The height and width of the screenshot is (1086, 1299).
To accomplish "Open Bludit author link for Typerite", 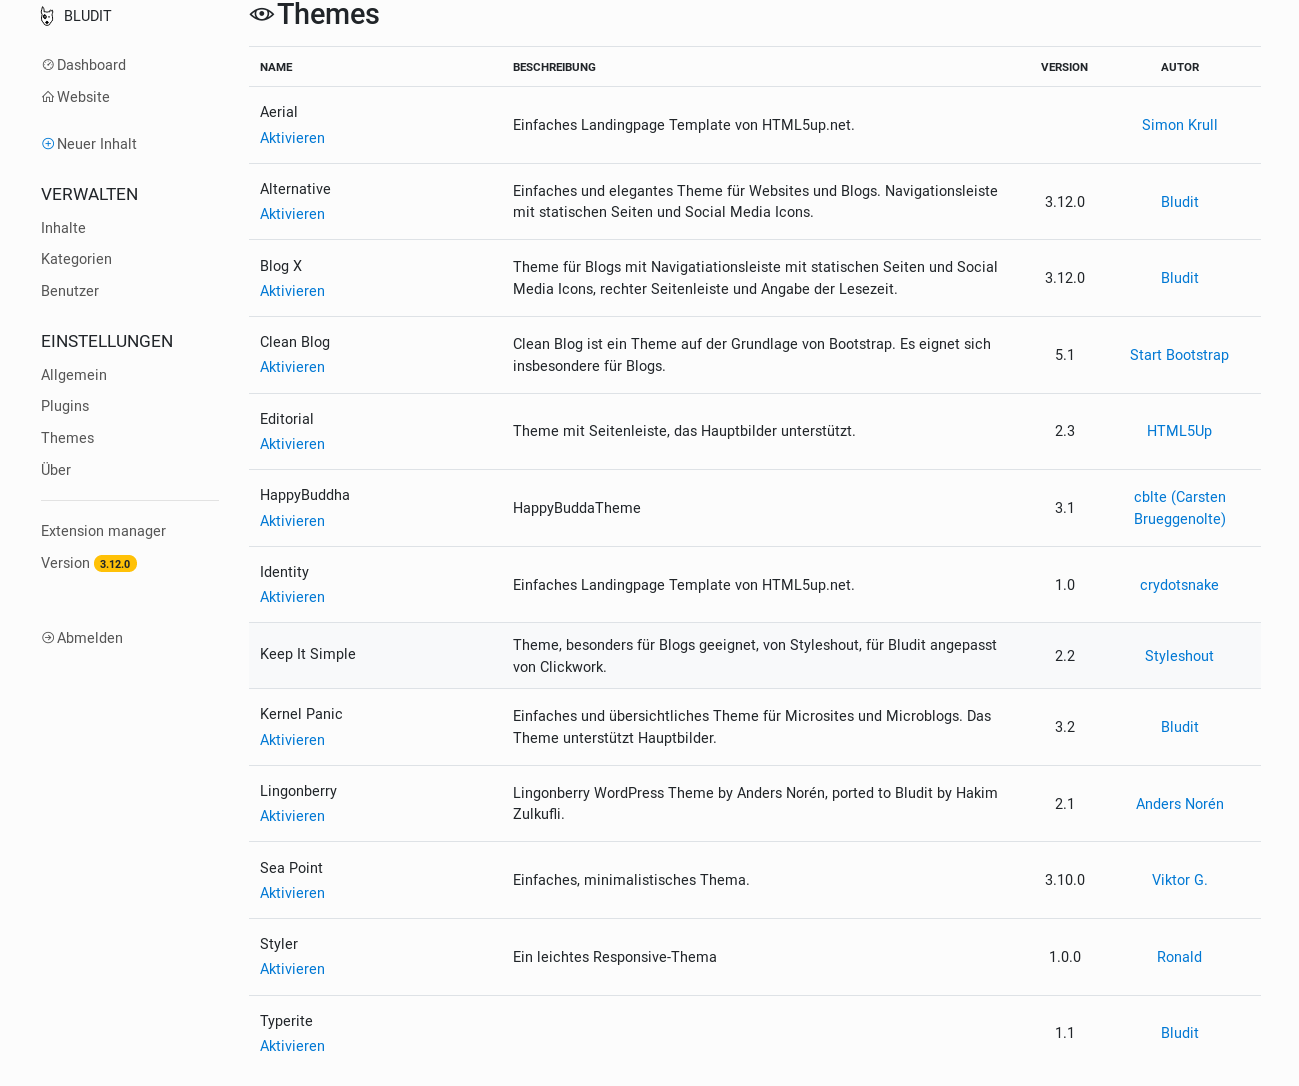I will click(1179, 1033).
